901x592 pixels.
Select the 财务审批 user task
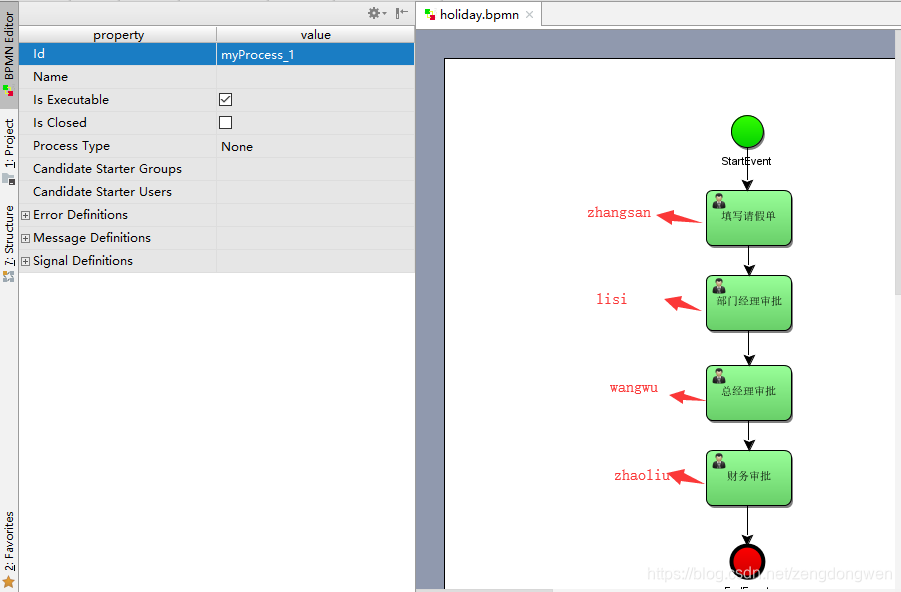749,478
